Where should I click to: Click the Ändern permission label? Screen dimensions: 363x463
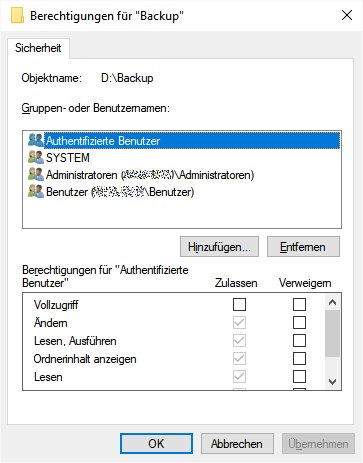[51, 322]
